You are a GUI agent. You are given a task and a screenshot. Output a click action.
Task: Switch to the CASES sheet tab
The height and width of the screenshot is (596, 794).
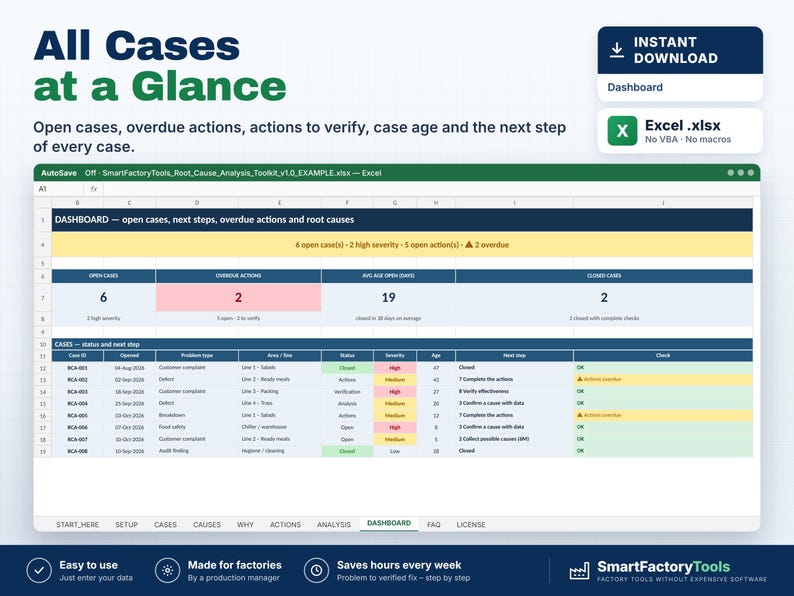(x=166, y=525)
